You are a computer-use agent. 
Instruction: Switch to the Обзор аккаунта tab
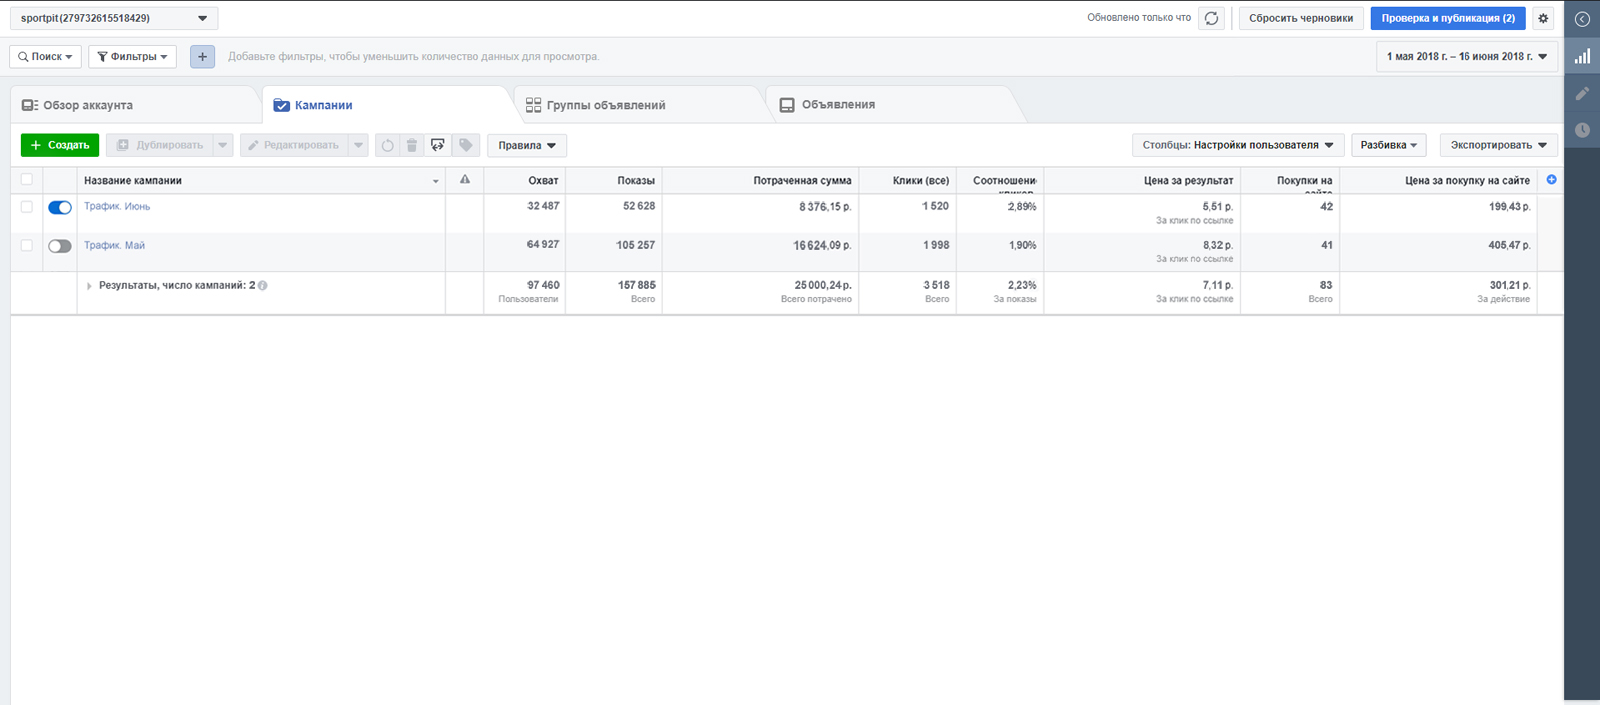[x=88, y=105]
